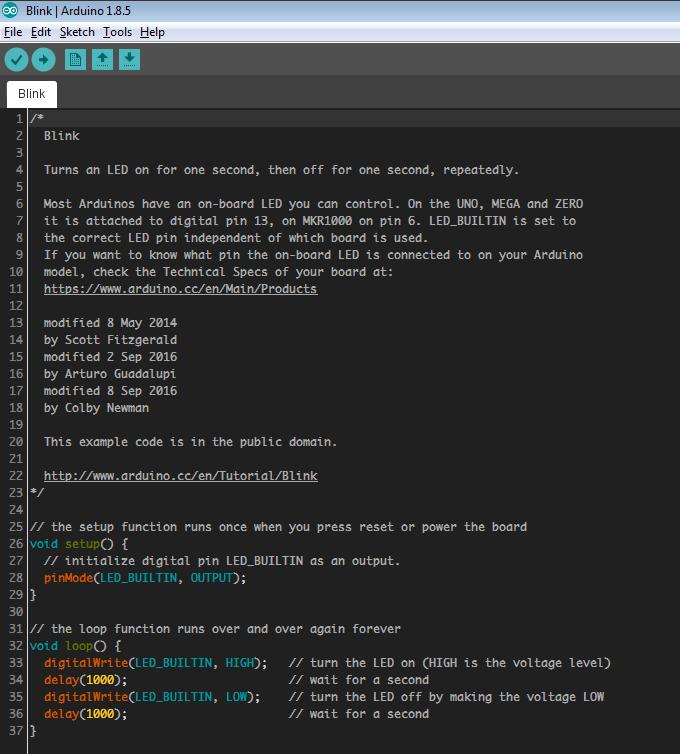Click digitalWrite on line 35
Image resolution: width=680 pixels, height=754 pixels.
86,697
